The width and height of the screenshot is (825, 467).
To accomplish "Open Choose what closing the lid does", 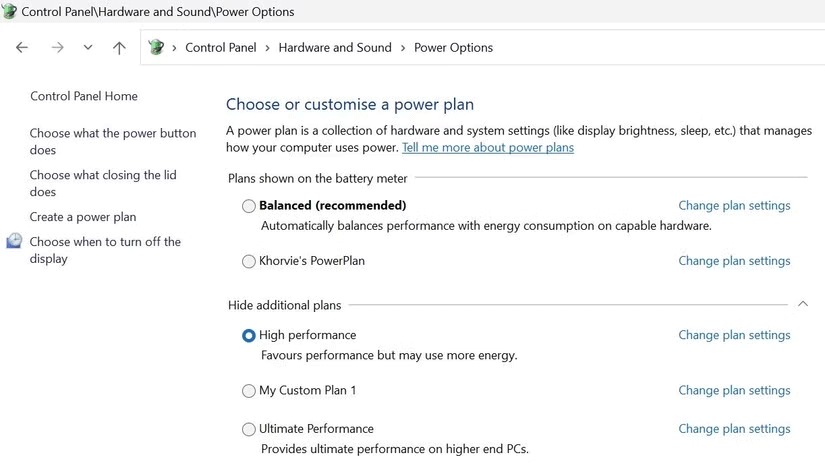I will point(103,183).
